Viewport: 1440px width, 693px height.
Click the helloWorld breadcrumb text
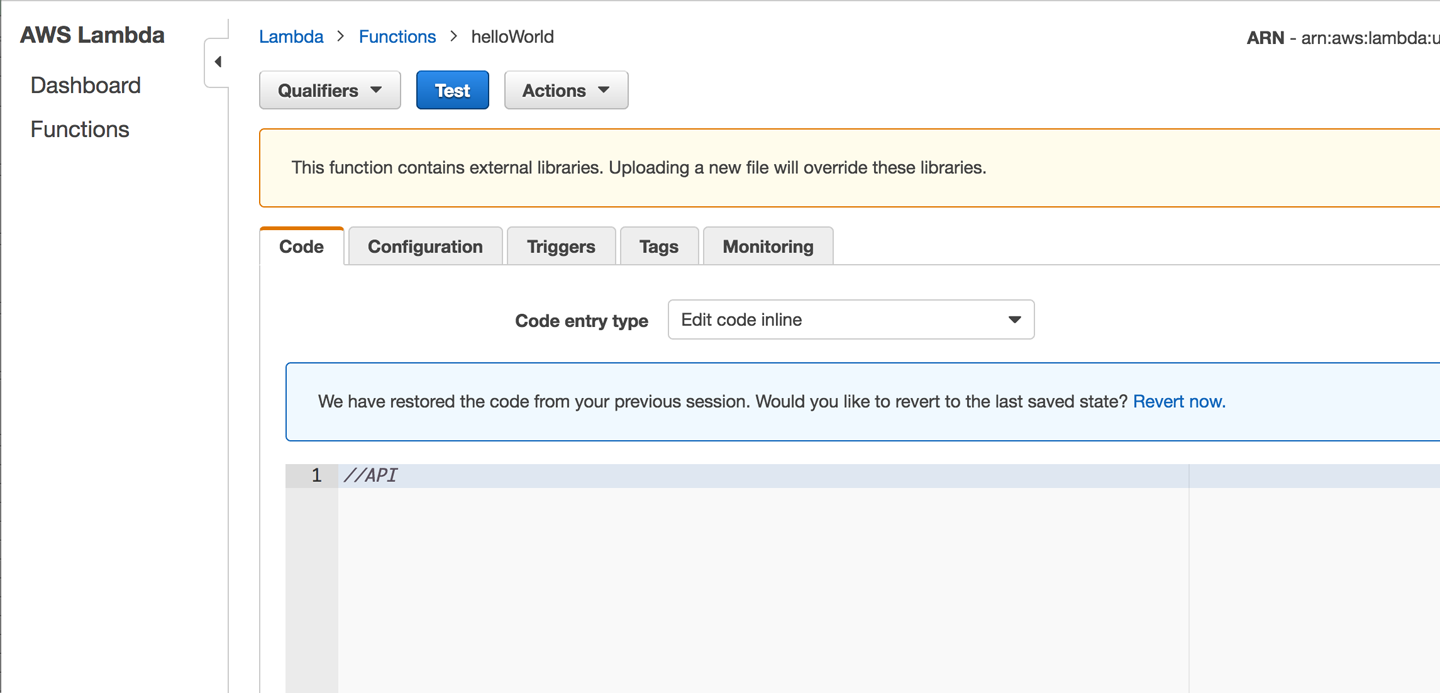pos(512,37)
